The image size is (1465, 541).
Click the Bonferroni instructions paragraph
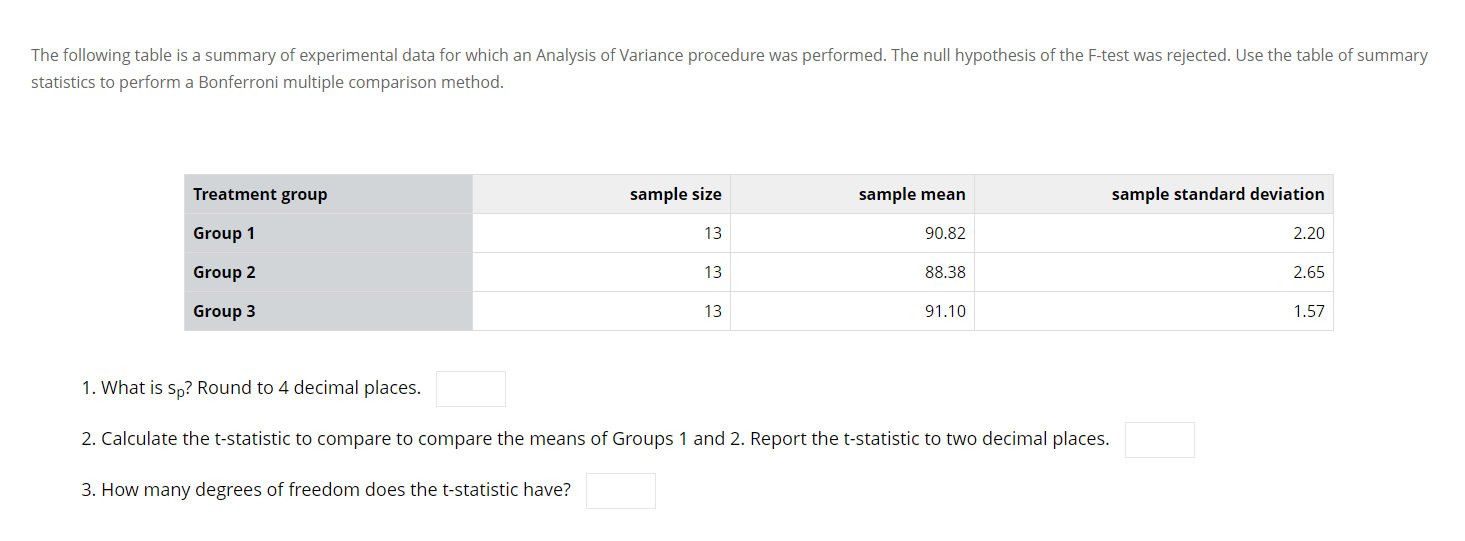coord(729,69)
